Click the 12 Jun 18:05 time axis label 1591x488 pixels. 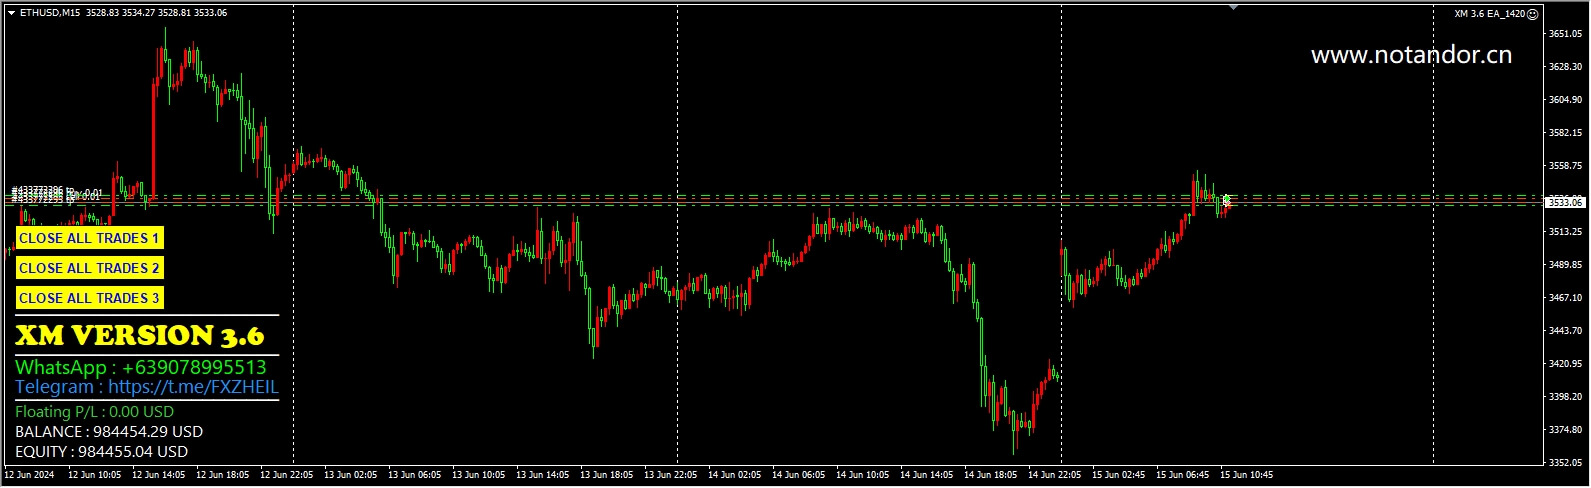[x=221, y=475]
